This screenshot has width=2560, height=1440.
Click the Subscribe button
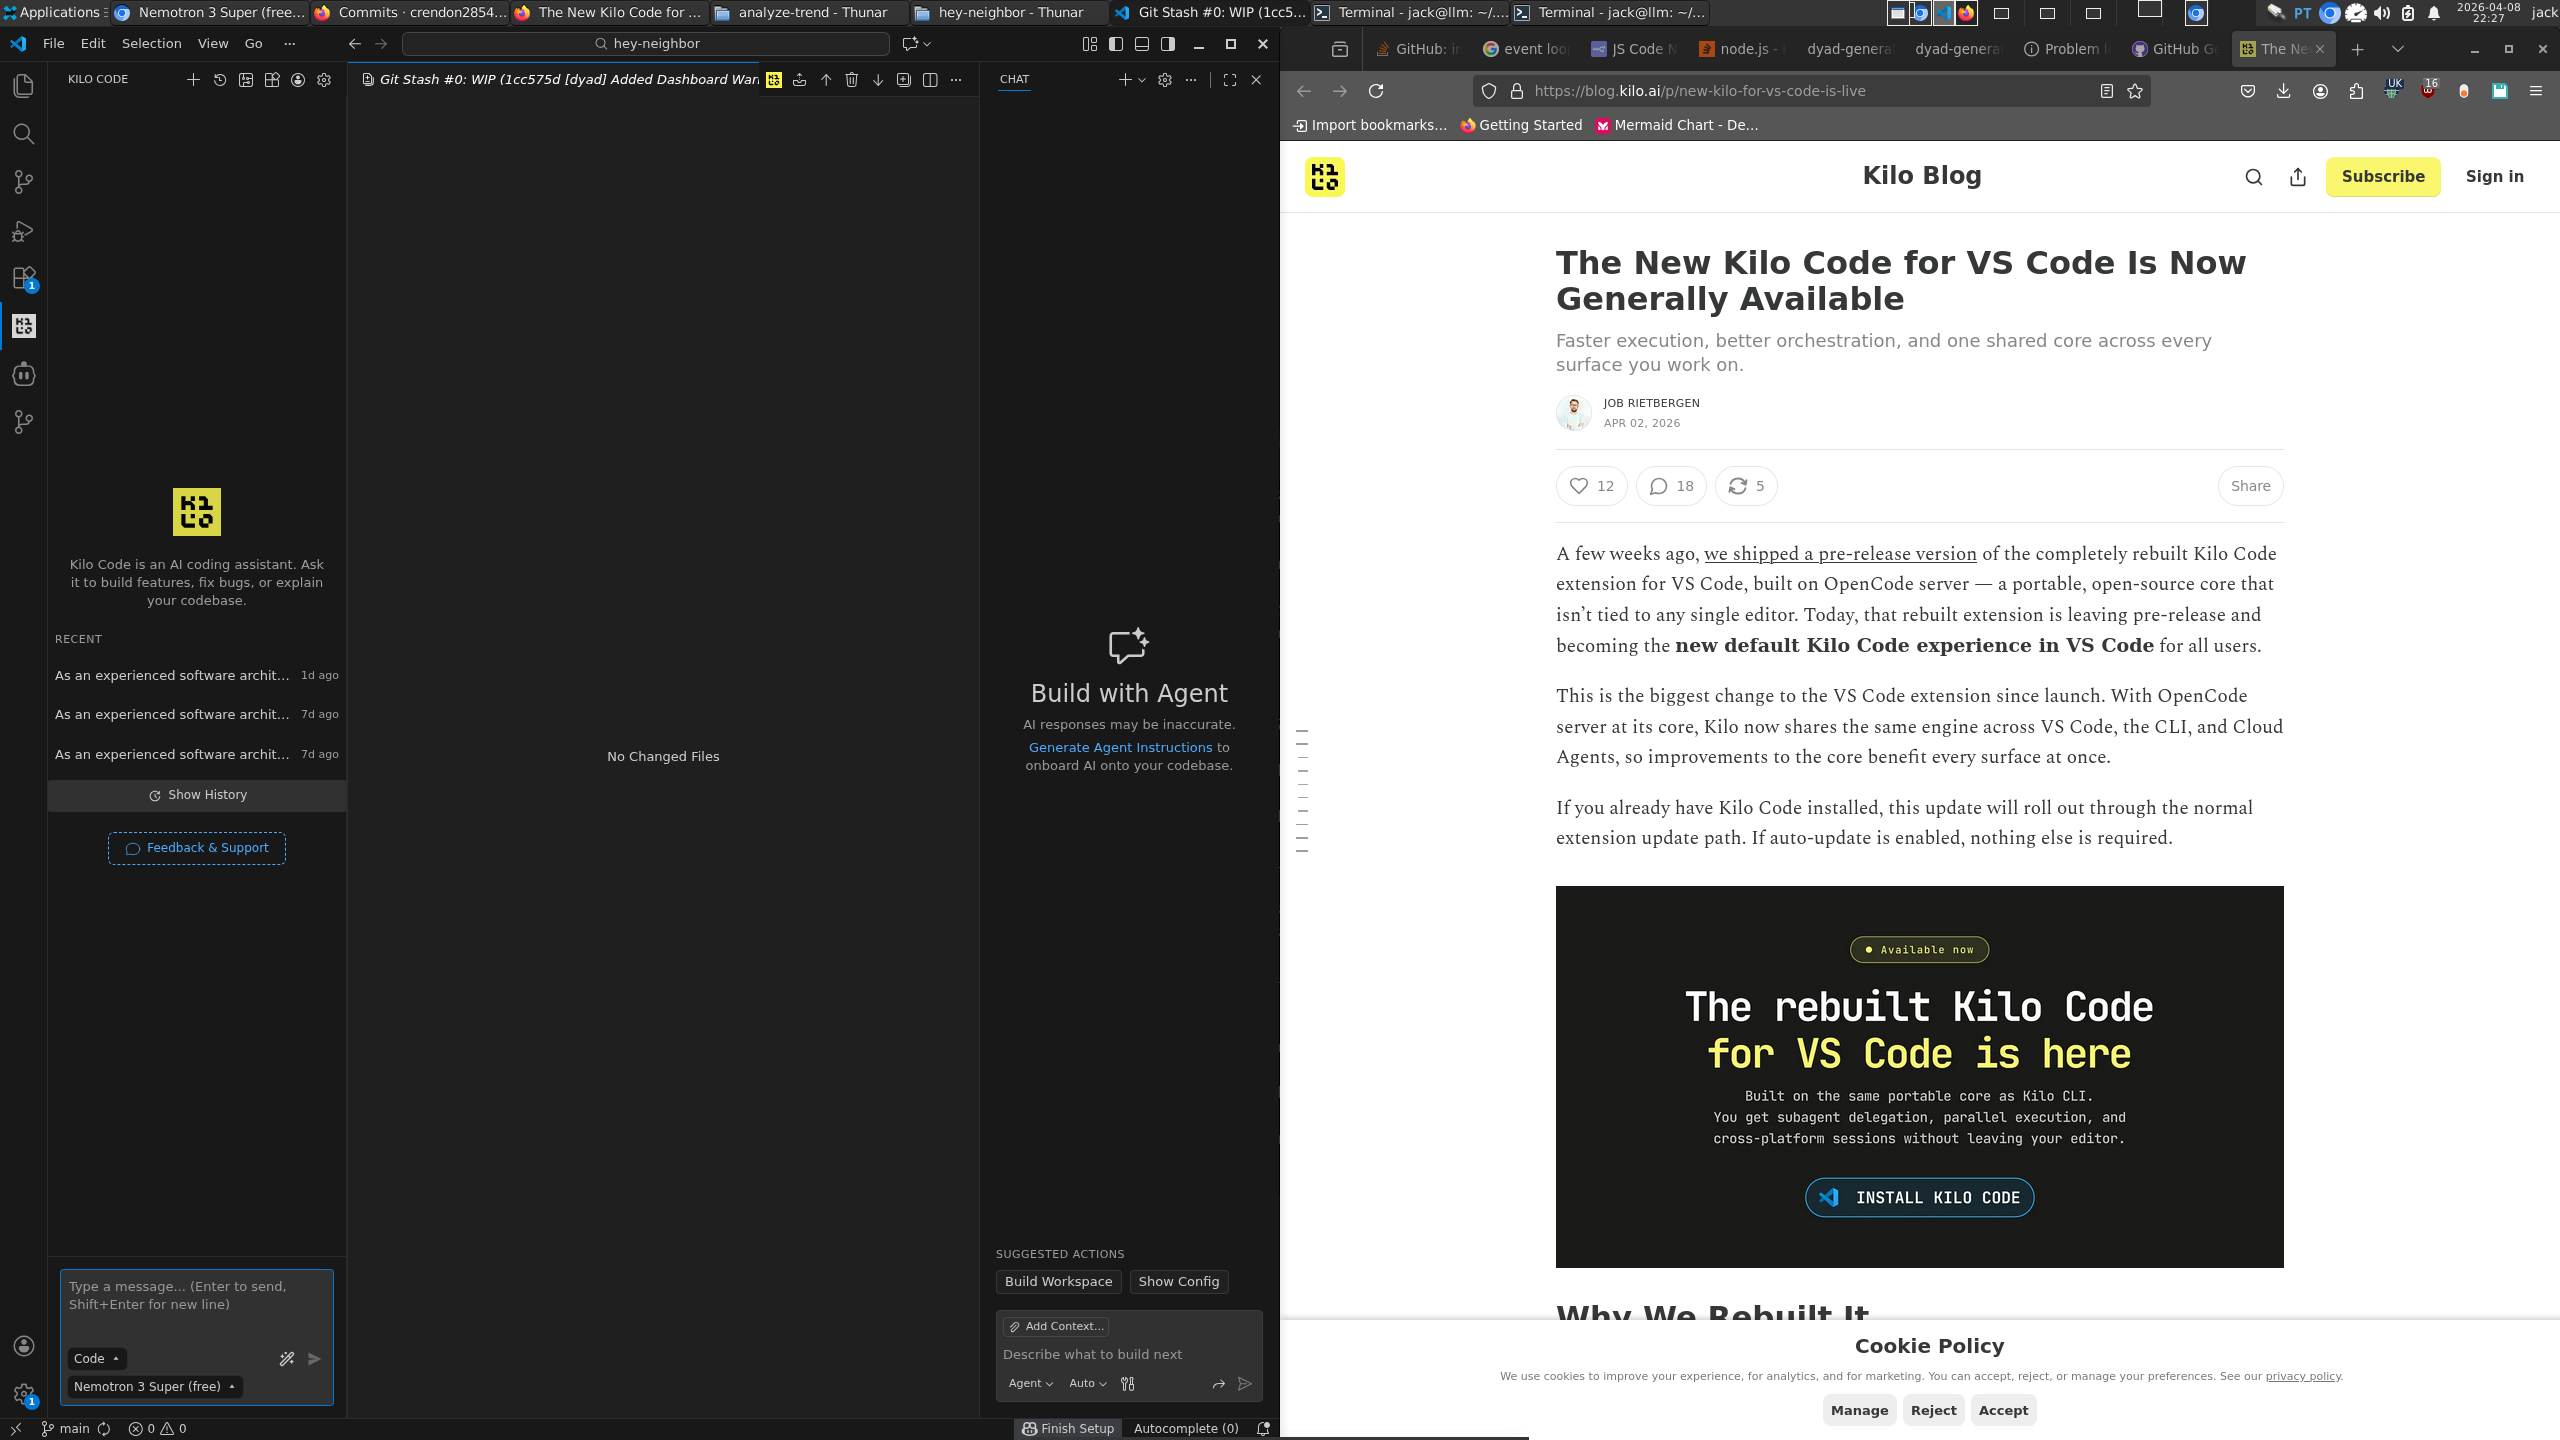[x=2383, y=177]
